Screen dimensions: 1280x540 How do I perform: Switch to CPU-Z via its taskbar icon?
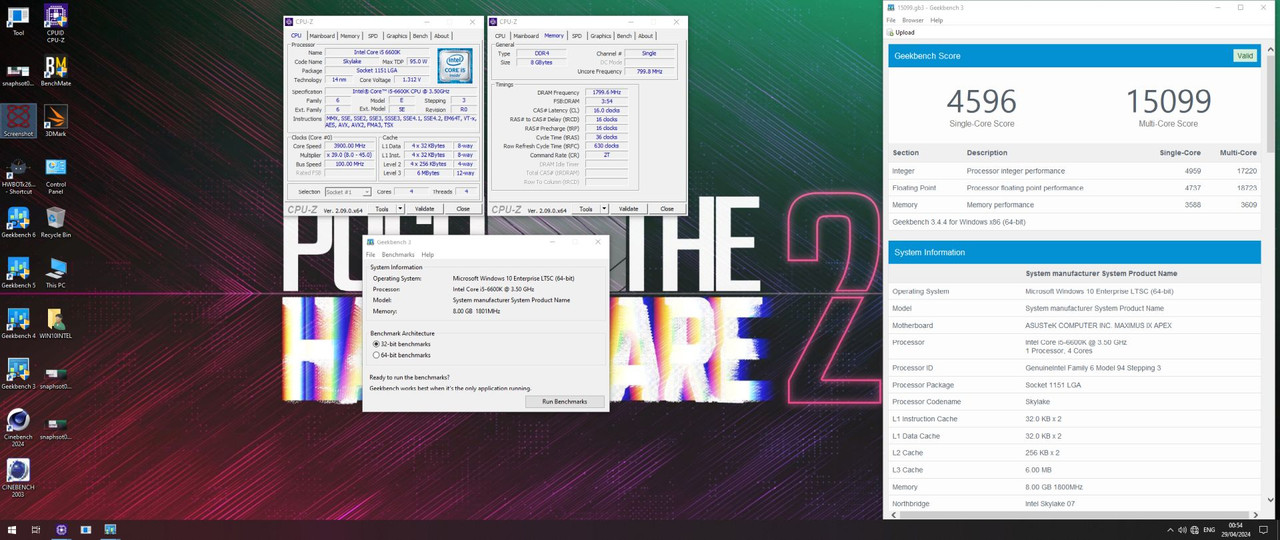tap(62, 529)
